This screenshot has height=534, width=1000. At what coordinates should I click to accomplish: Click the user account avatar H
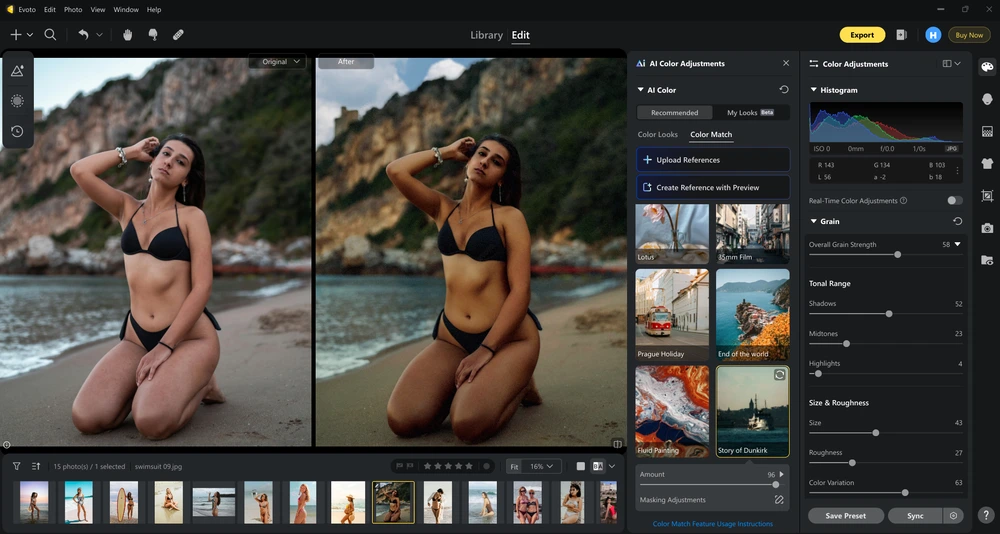(x=933, y=35)
